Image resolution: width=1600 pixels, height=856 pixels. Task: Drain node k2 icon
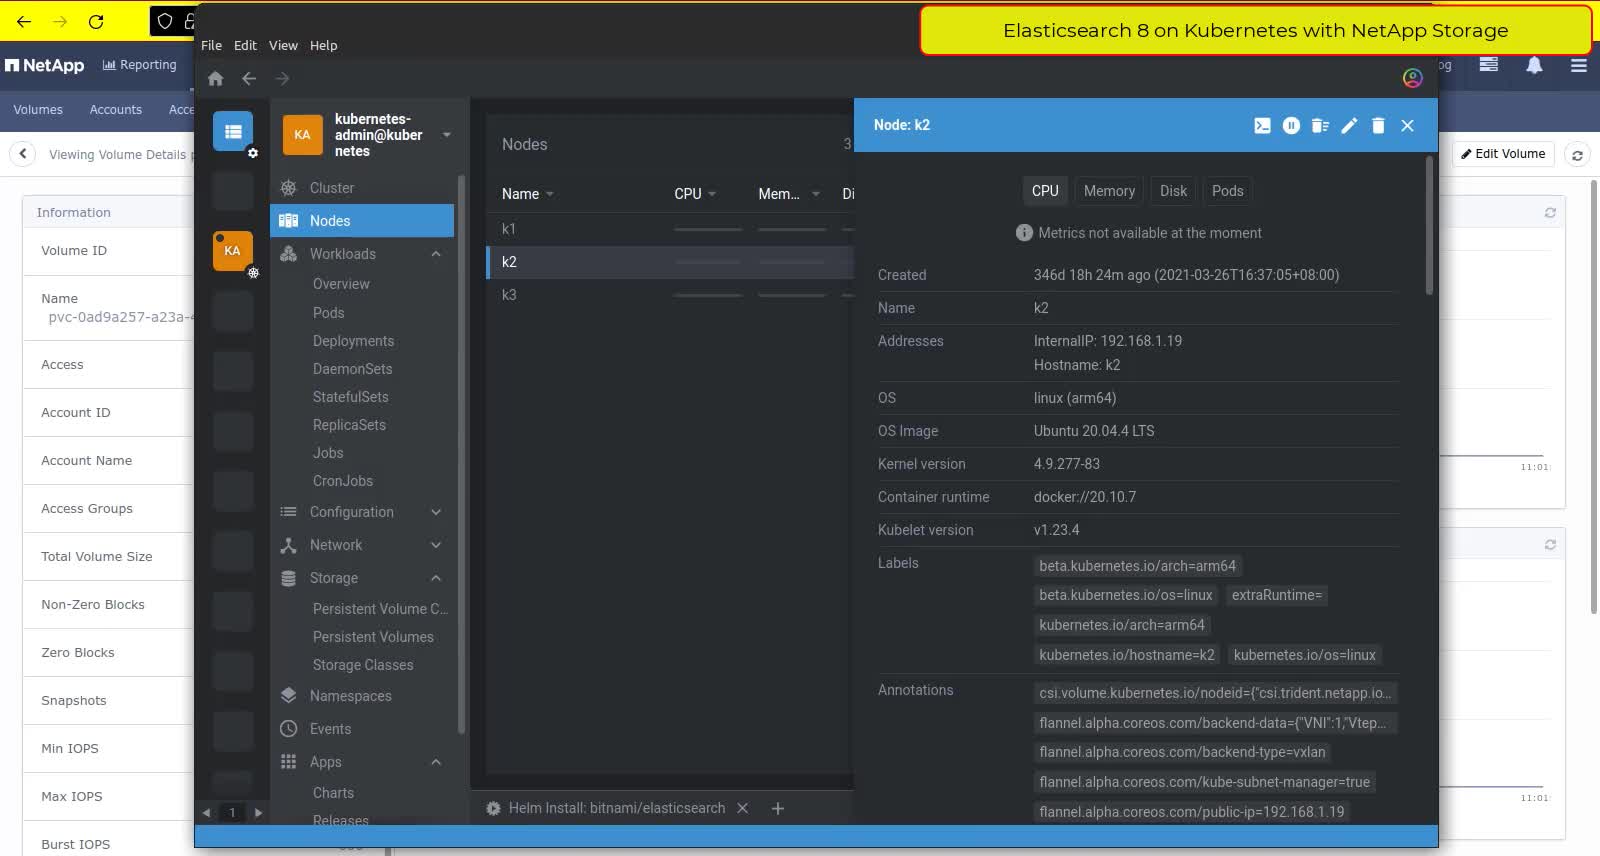1320,125
